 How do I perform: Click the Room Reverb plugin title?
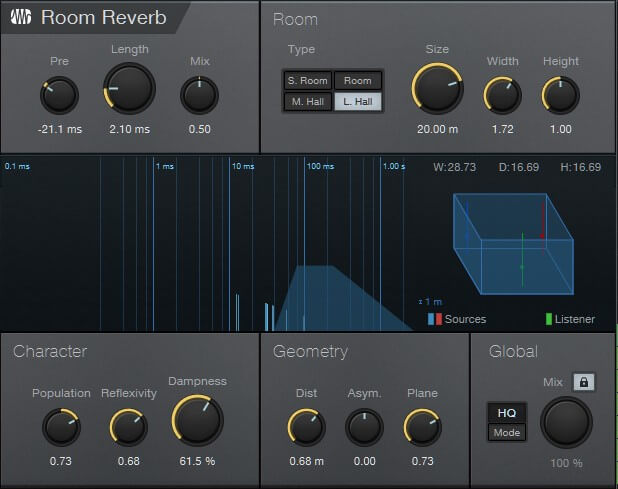coord(104,17)
